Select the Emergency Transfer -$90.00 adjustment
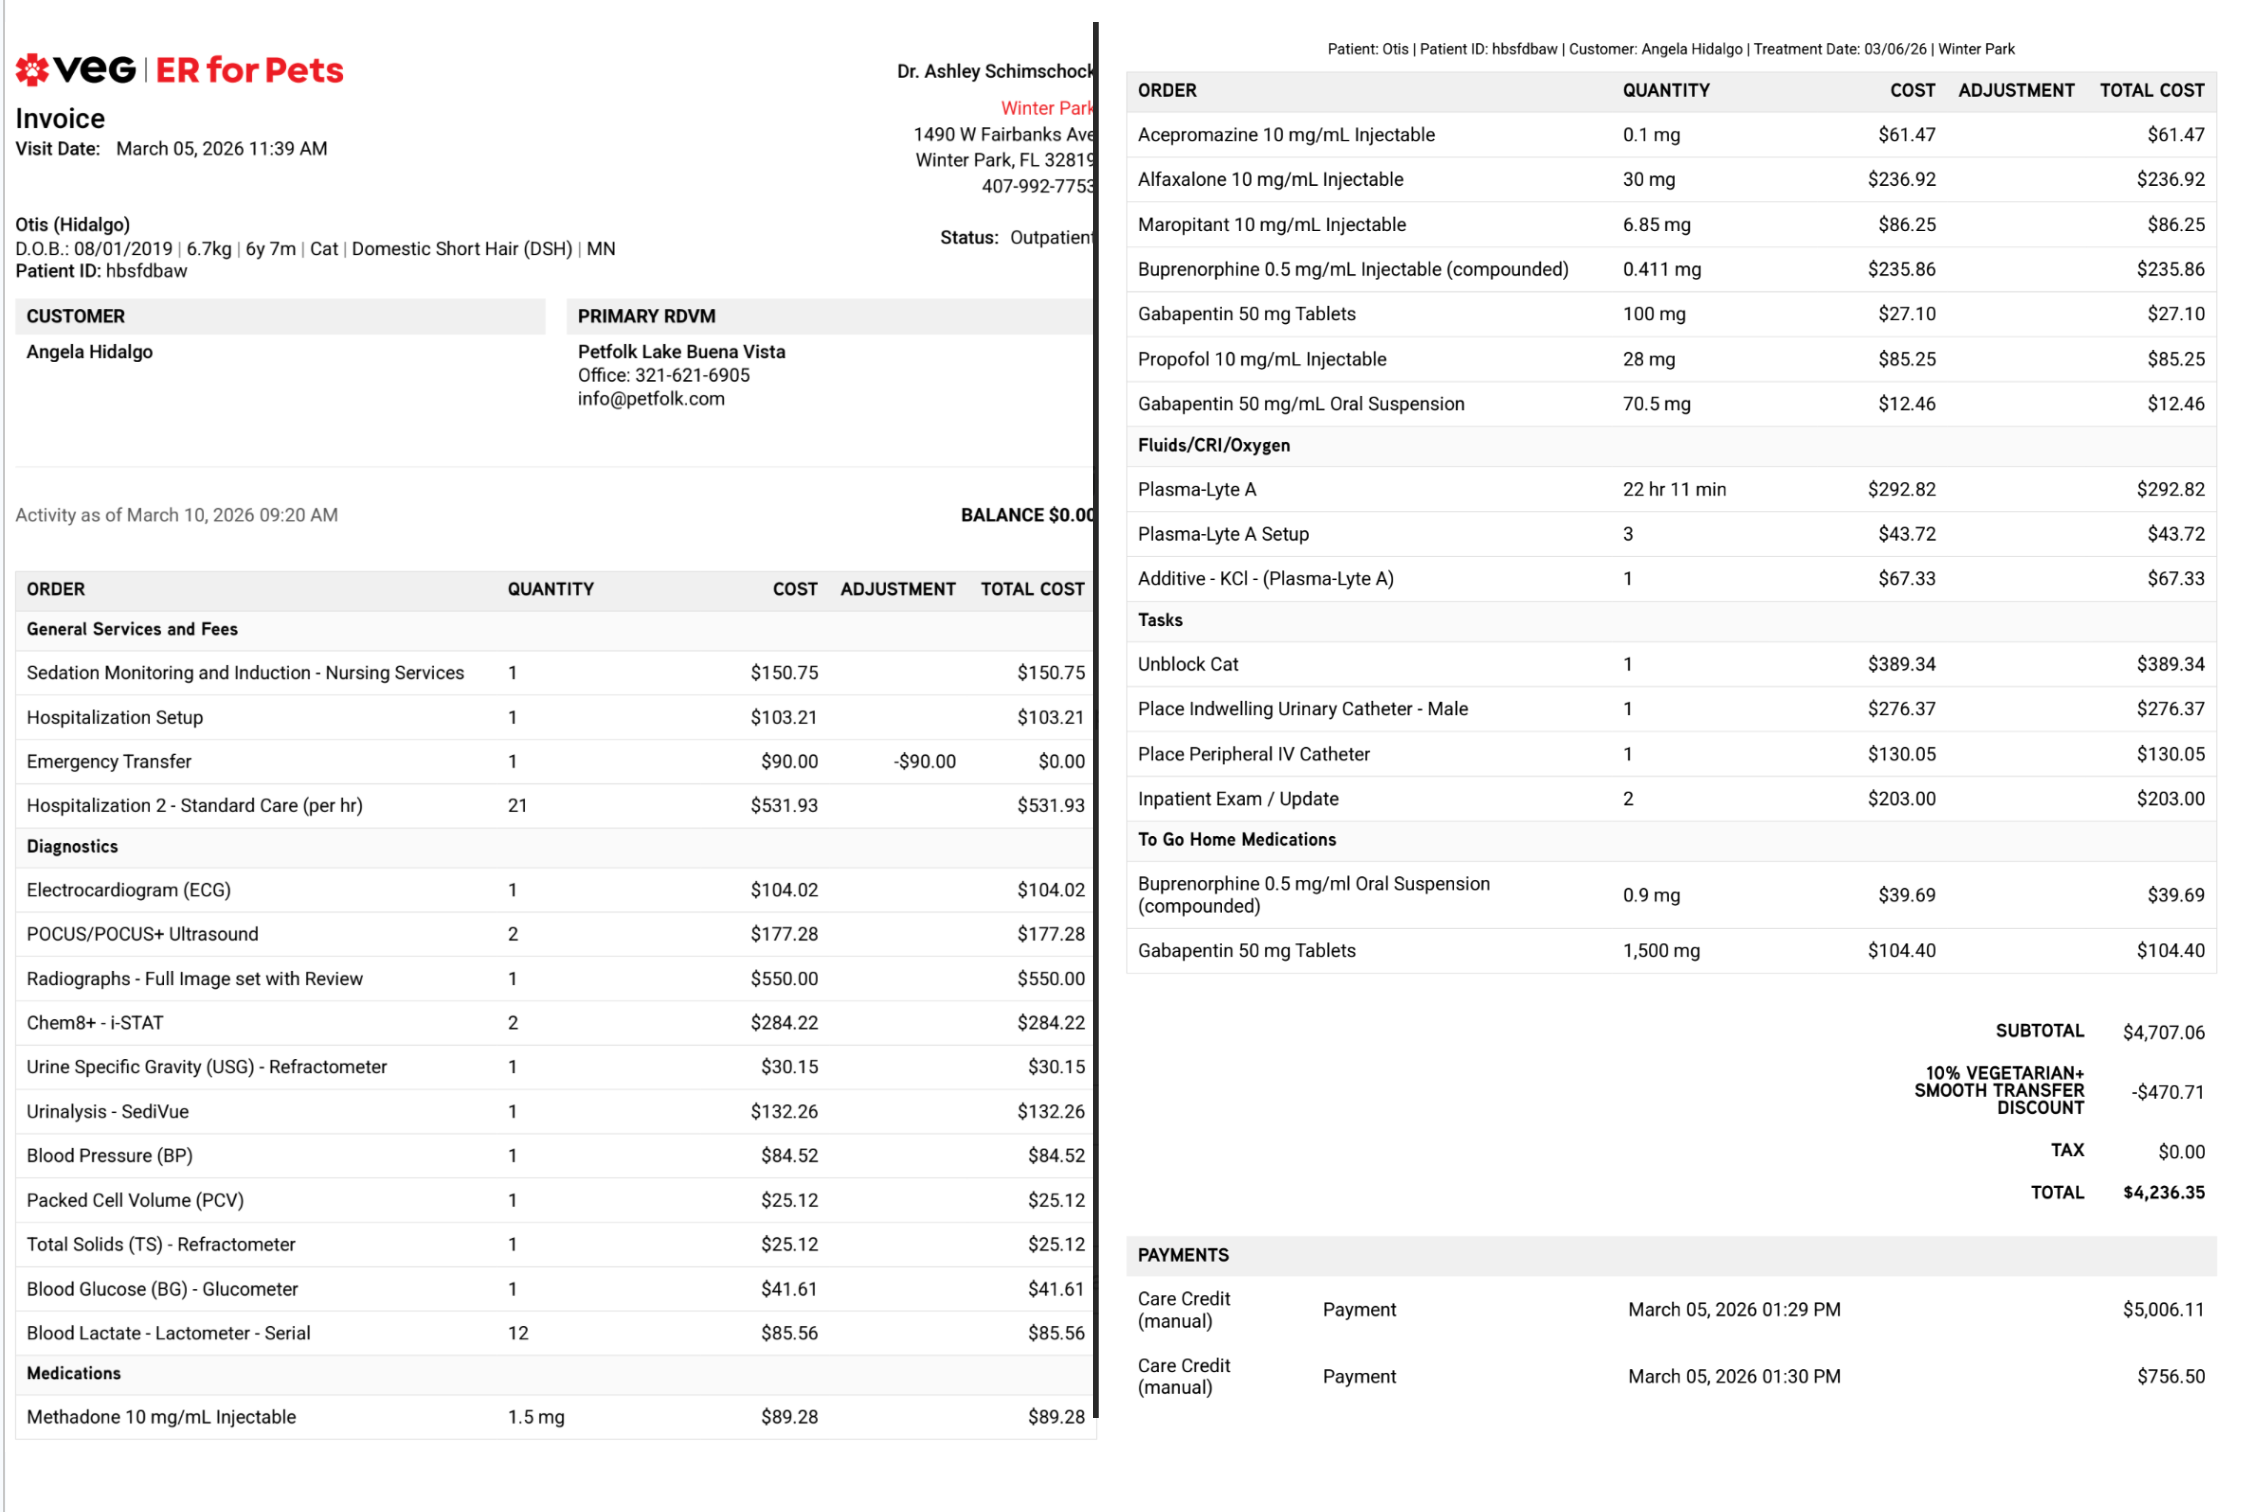This screenshot has height=1512, width=2248. 924,762
